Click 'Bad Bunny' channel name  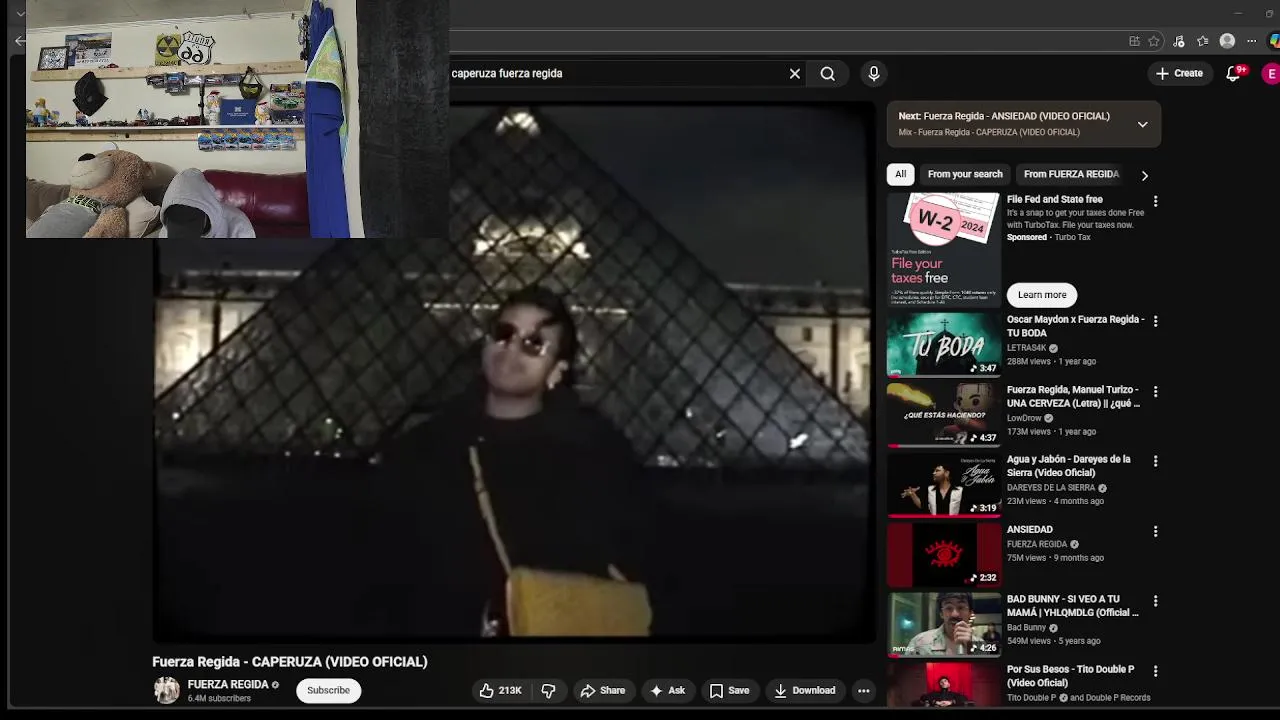tap(1026, 628)
